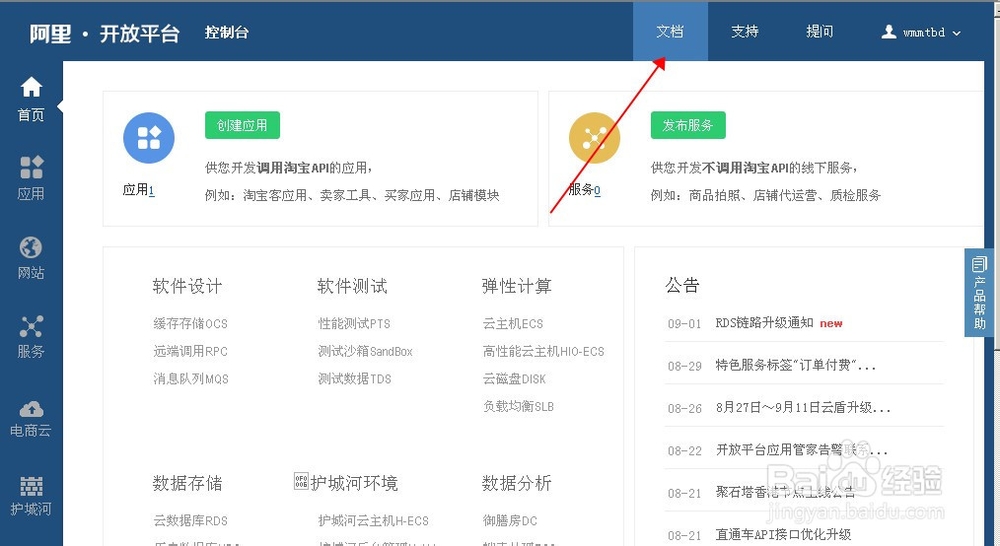1000x546 pixels.
Task: Click the 应用 count link 1
Action: tap(151, 190)
